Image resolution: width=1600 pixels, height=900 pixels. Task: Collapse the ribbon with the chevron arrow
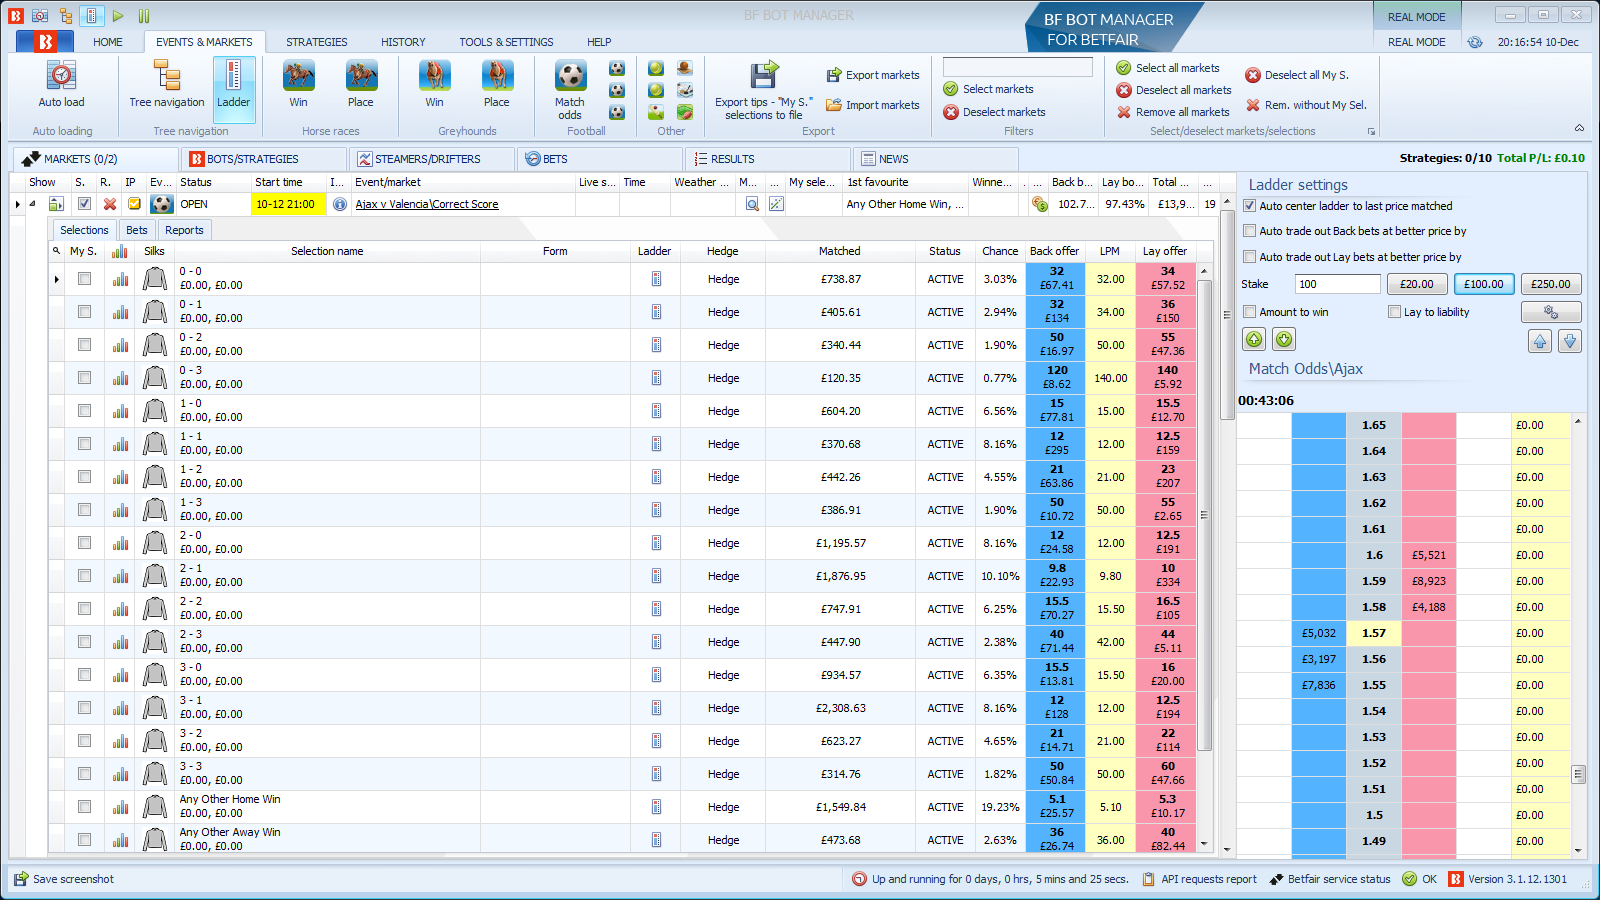pos(1579,128)
